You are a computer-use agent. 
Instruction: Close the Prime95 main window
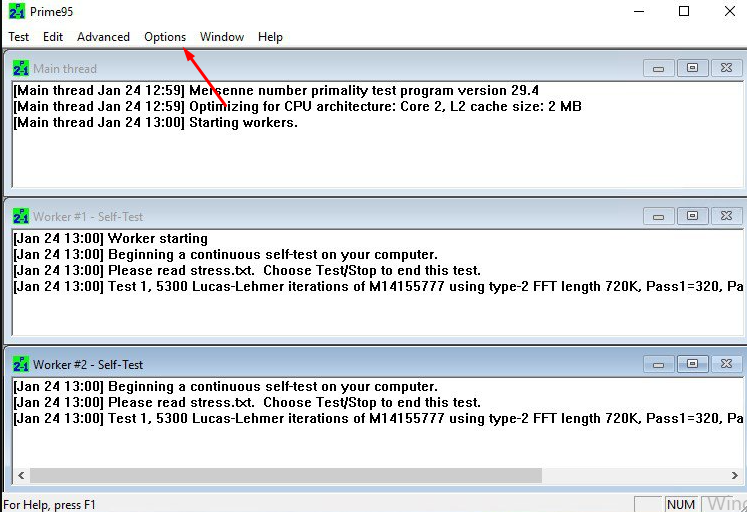729,11
